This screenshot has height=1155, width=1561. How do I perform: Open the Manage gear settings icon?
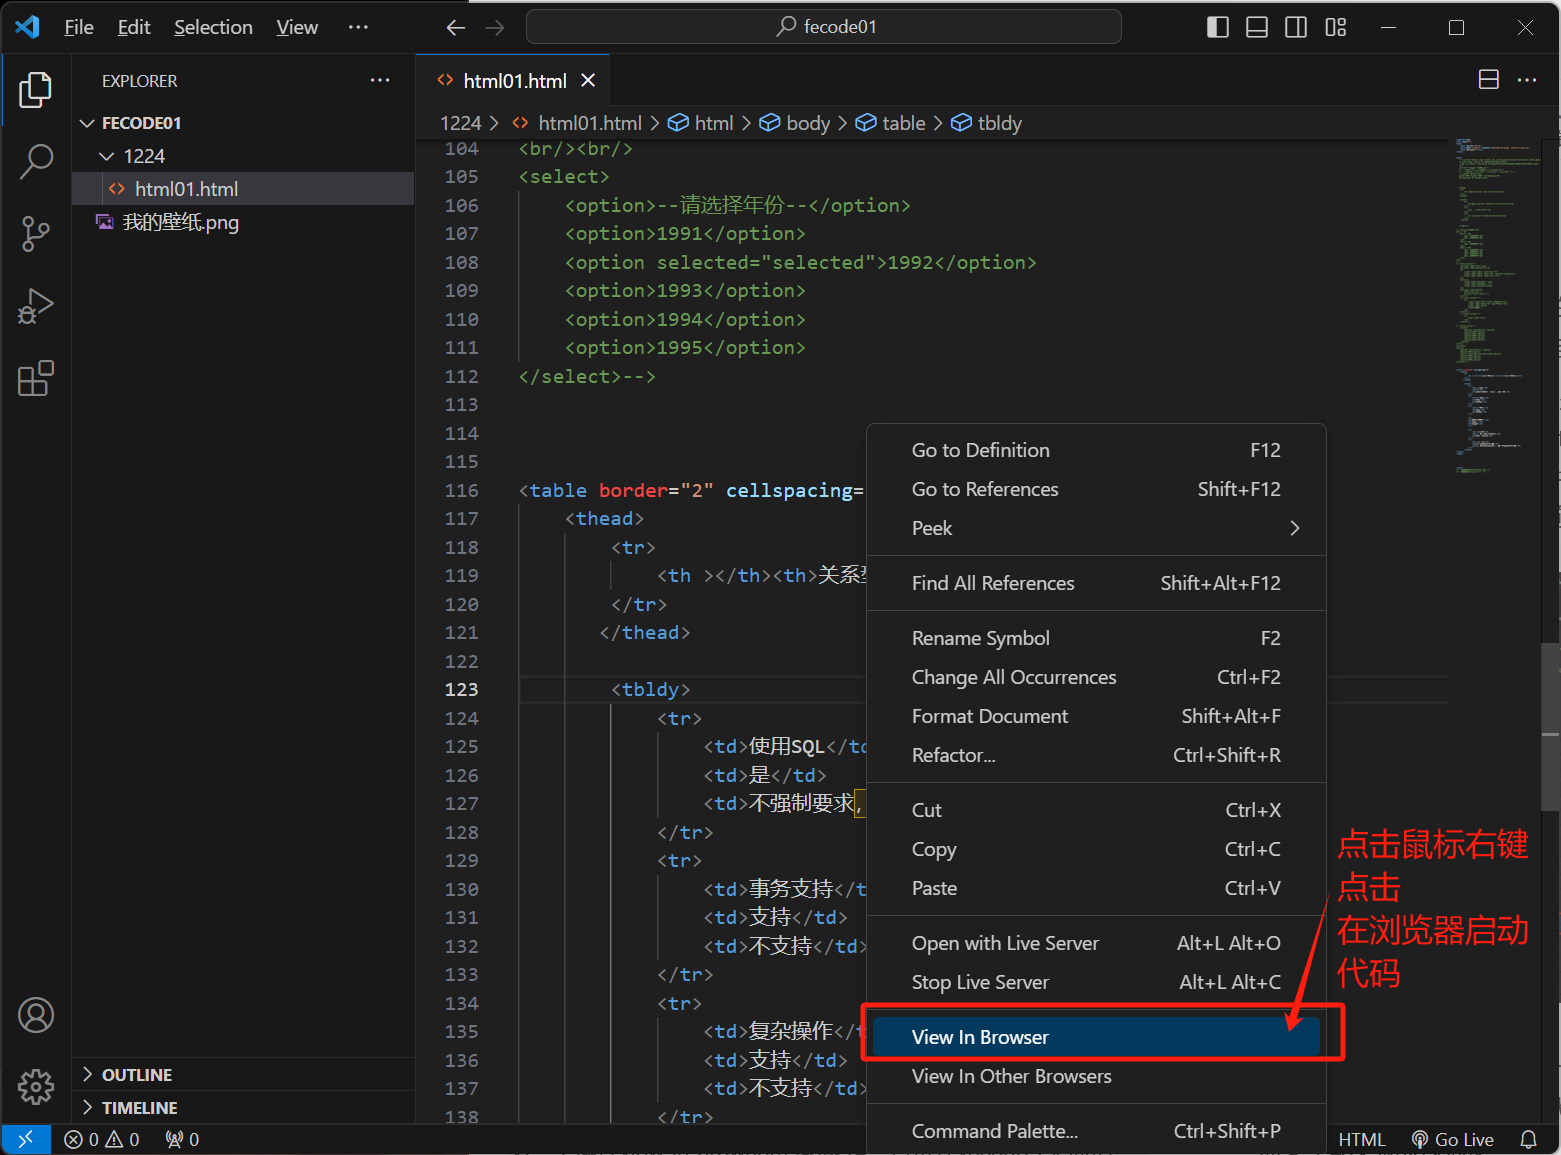tap(36, 1086)
